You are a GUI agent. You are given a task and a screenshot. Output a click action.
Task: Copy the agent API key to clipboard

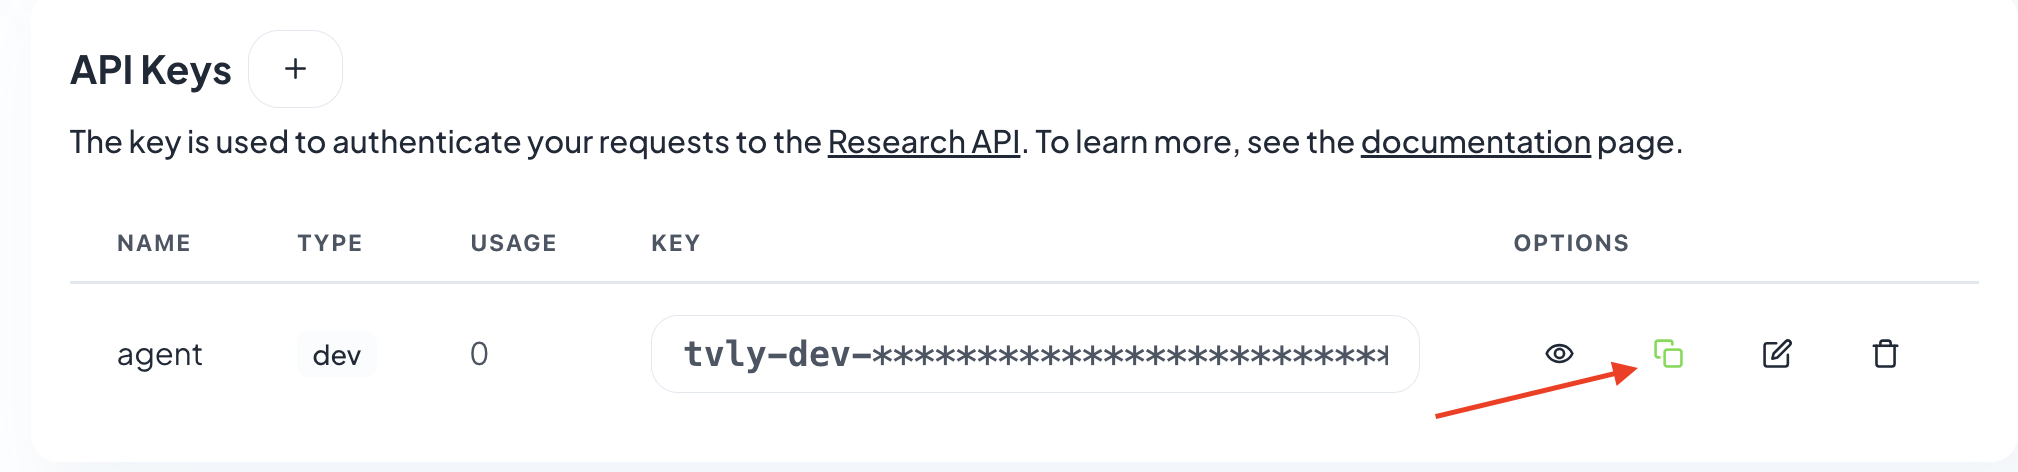point(1668,354)
